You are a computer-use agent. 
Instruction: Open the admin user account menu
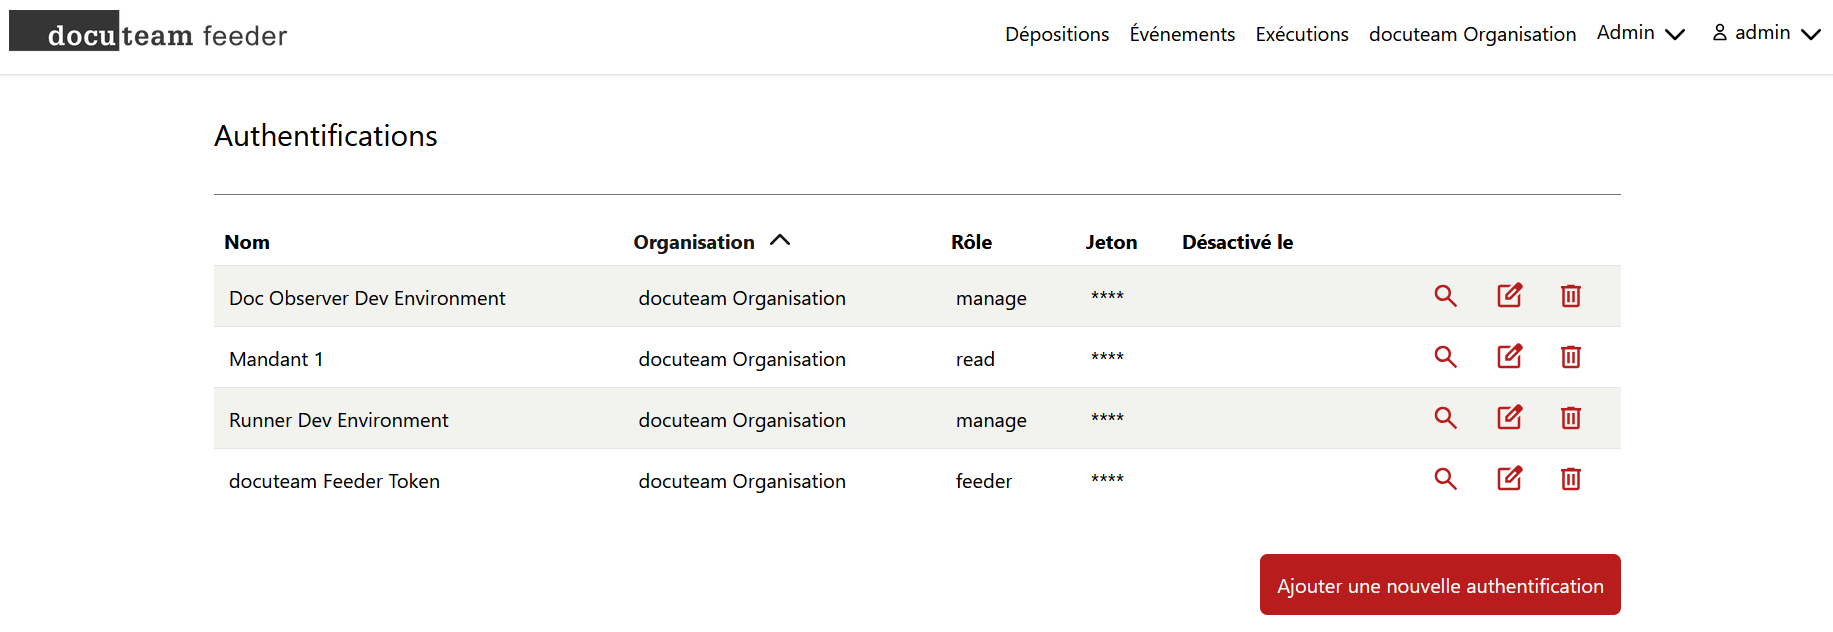click(x=1766, y=33)
